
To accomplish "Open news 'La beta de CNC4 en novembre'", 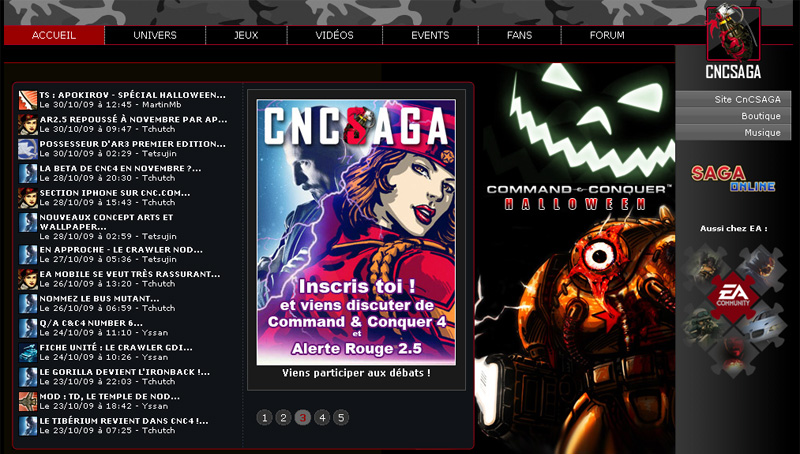I will (x=120, y=168).
